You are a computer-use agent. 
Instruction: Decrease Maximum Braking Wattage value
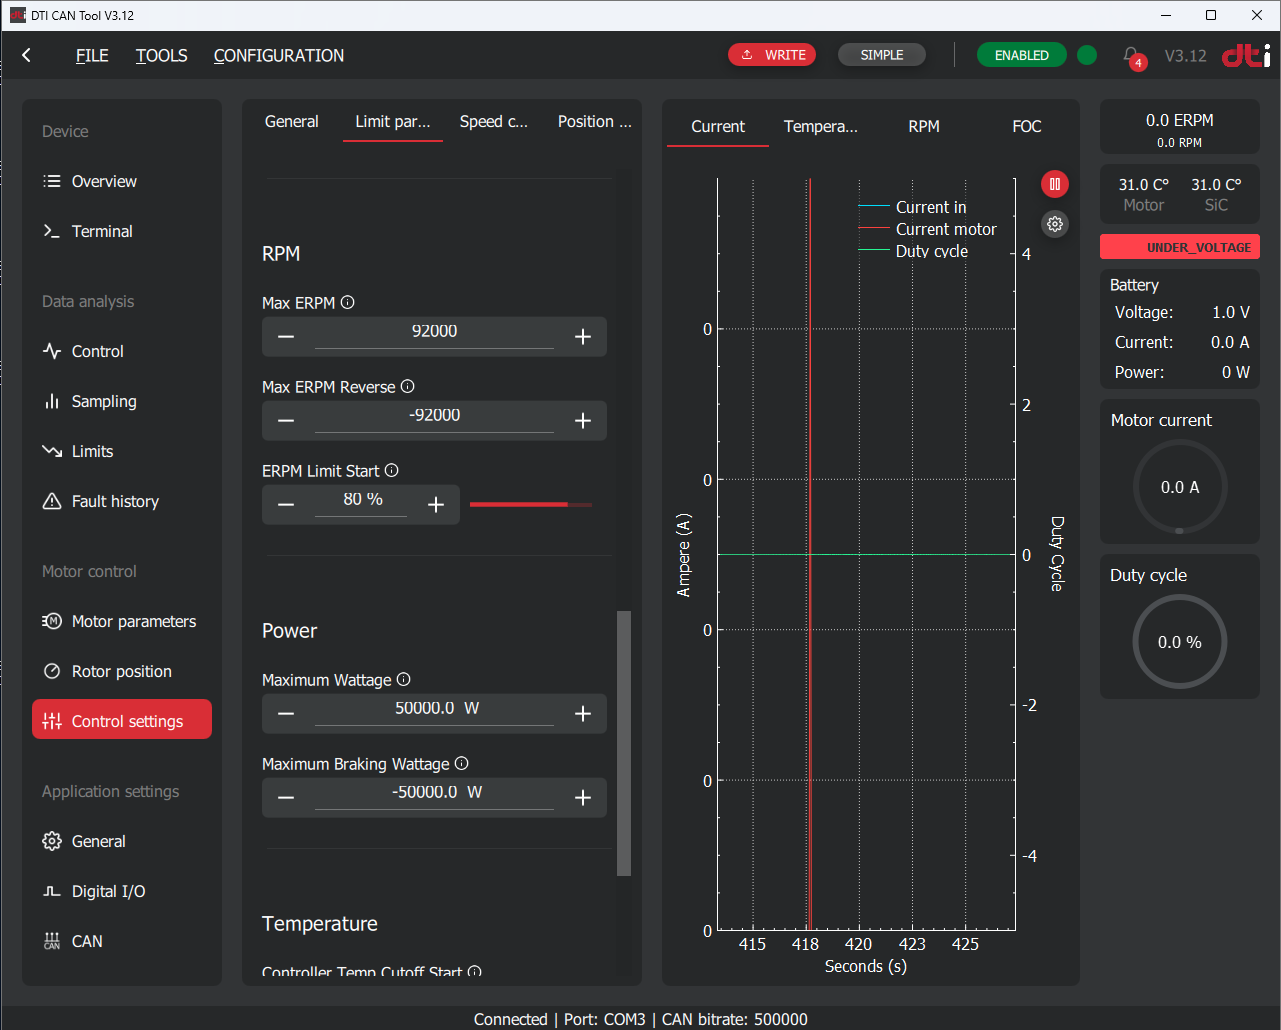point(286,798)
